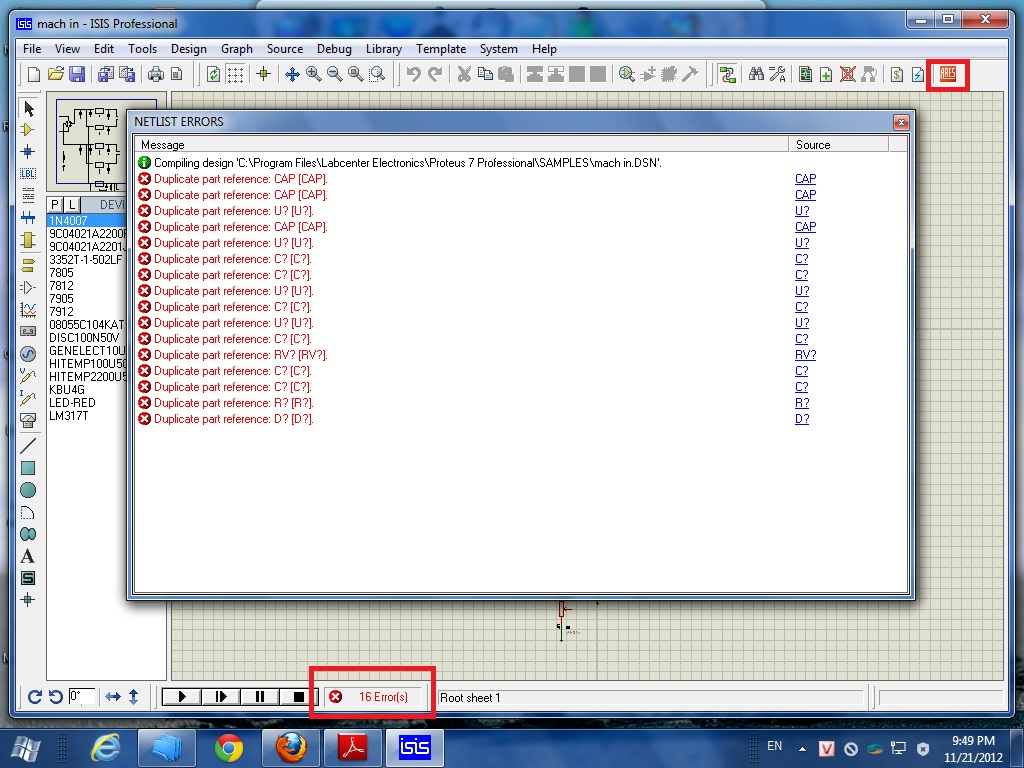The image size is (1024, 768).
Task: Click the ARES netlist transfer icon
Action: (x=947, y=74)
